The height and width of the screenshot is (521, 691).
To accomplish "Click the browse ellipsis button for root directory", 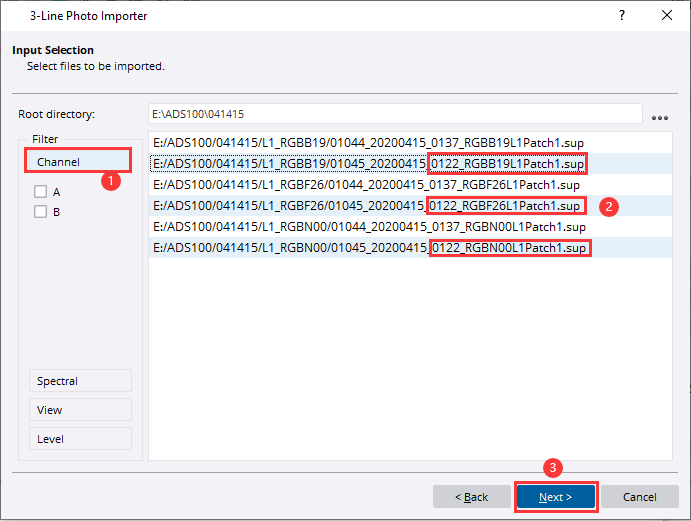I will tap(659, 116).
